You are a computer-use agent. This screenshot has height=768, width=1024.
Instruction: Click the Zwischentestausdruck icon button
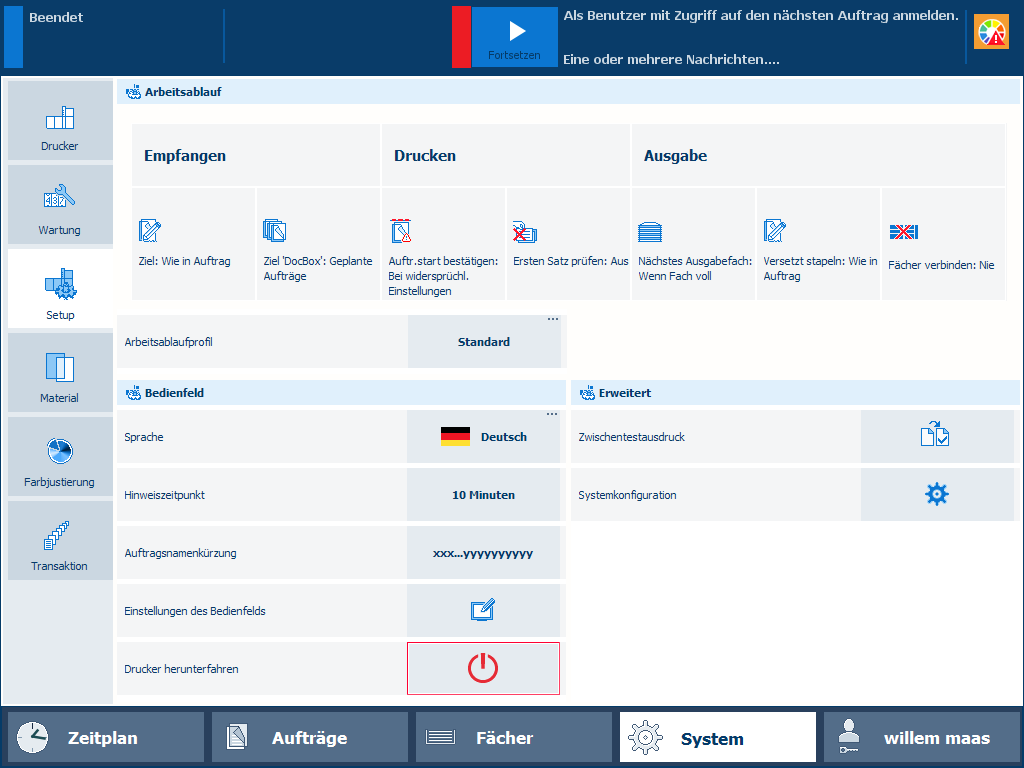pyautogui.click(x=937, y=437)
